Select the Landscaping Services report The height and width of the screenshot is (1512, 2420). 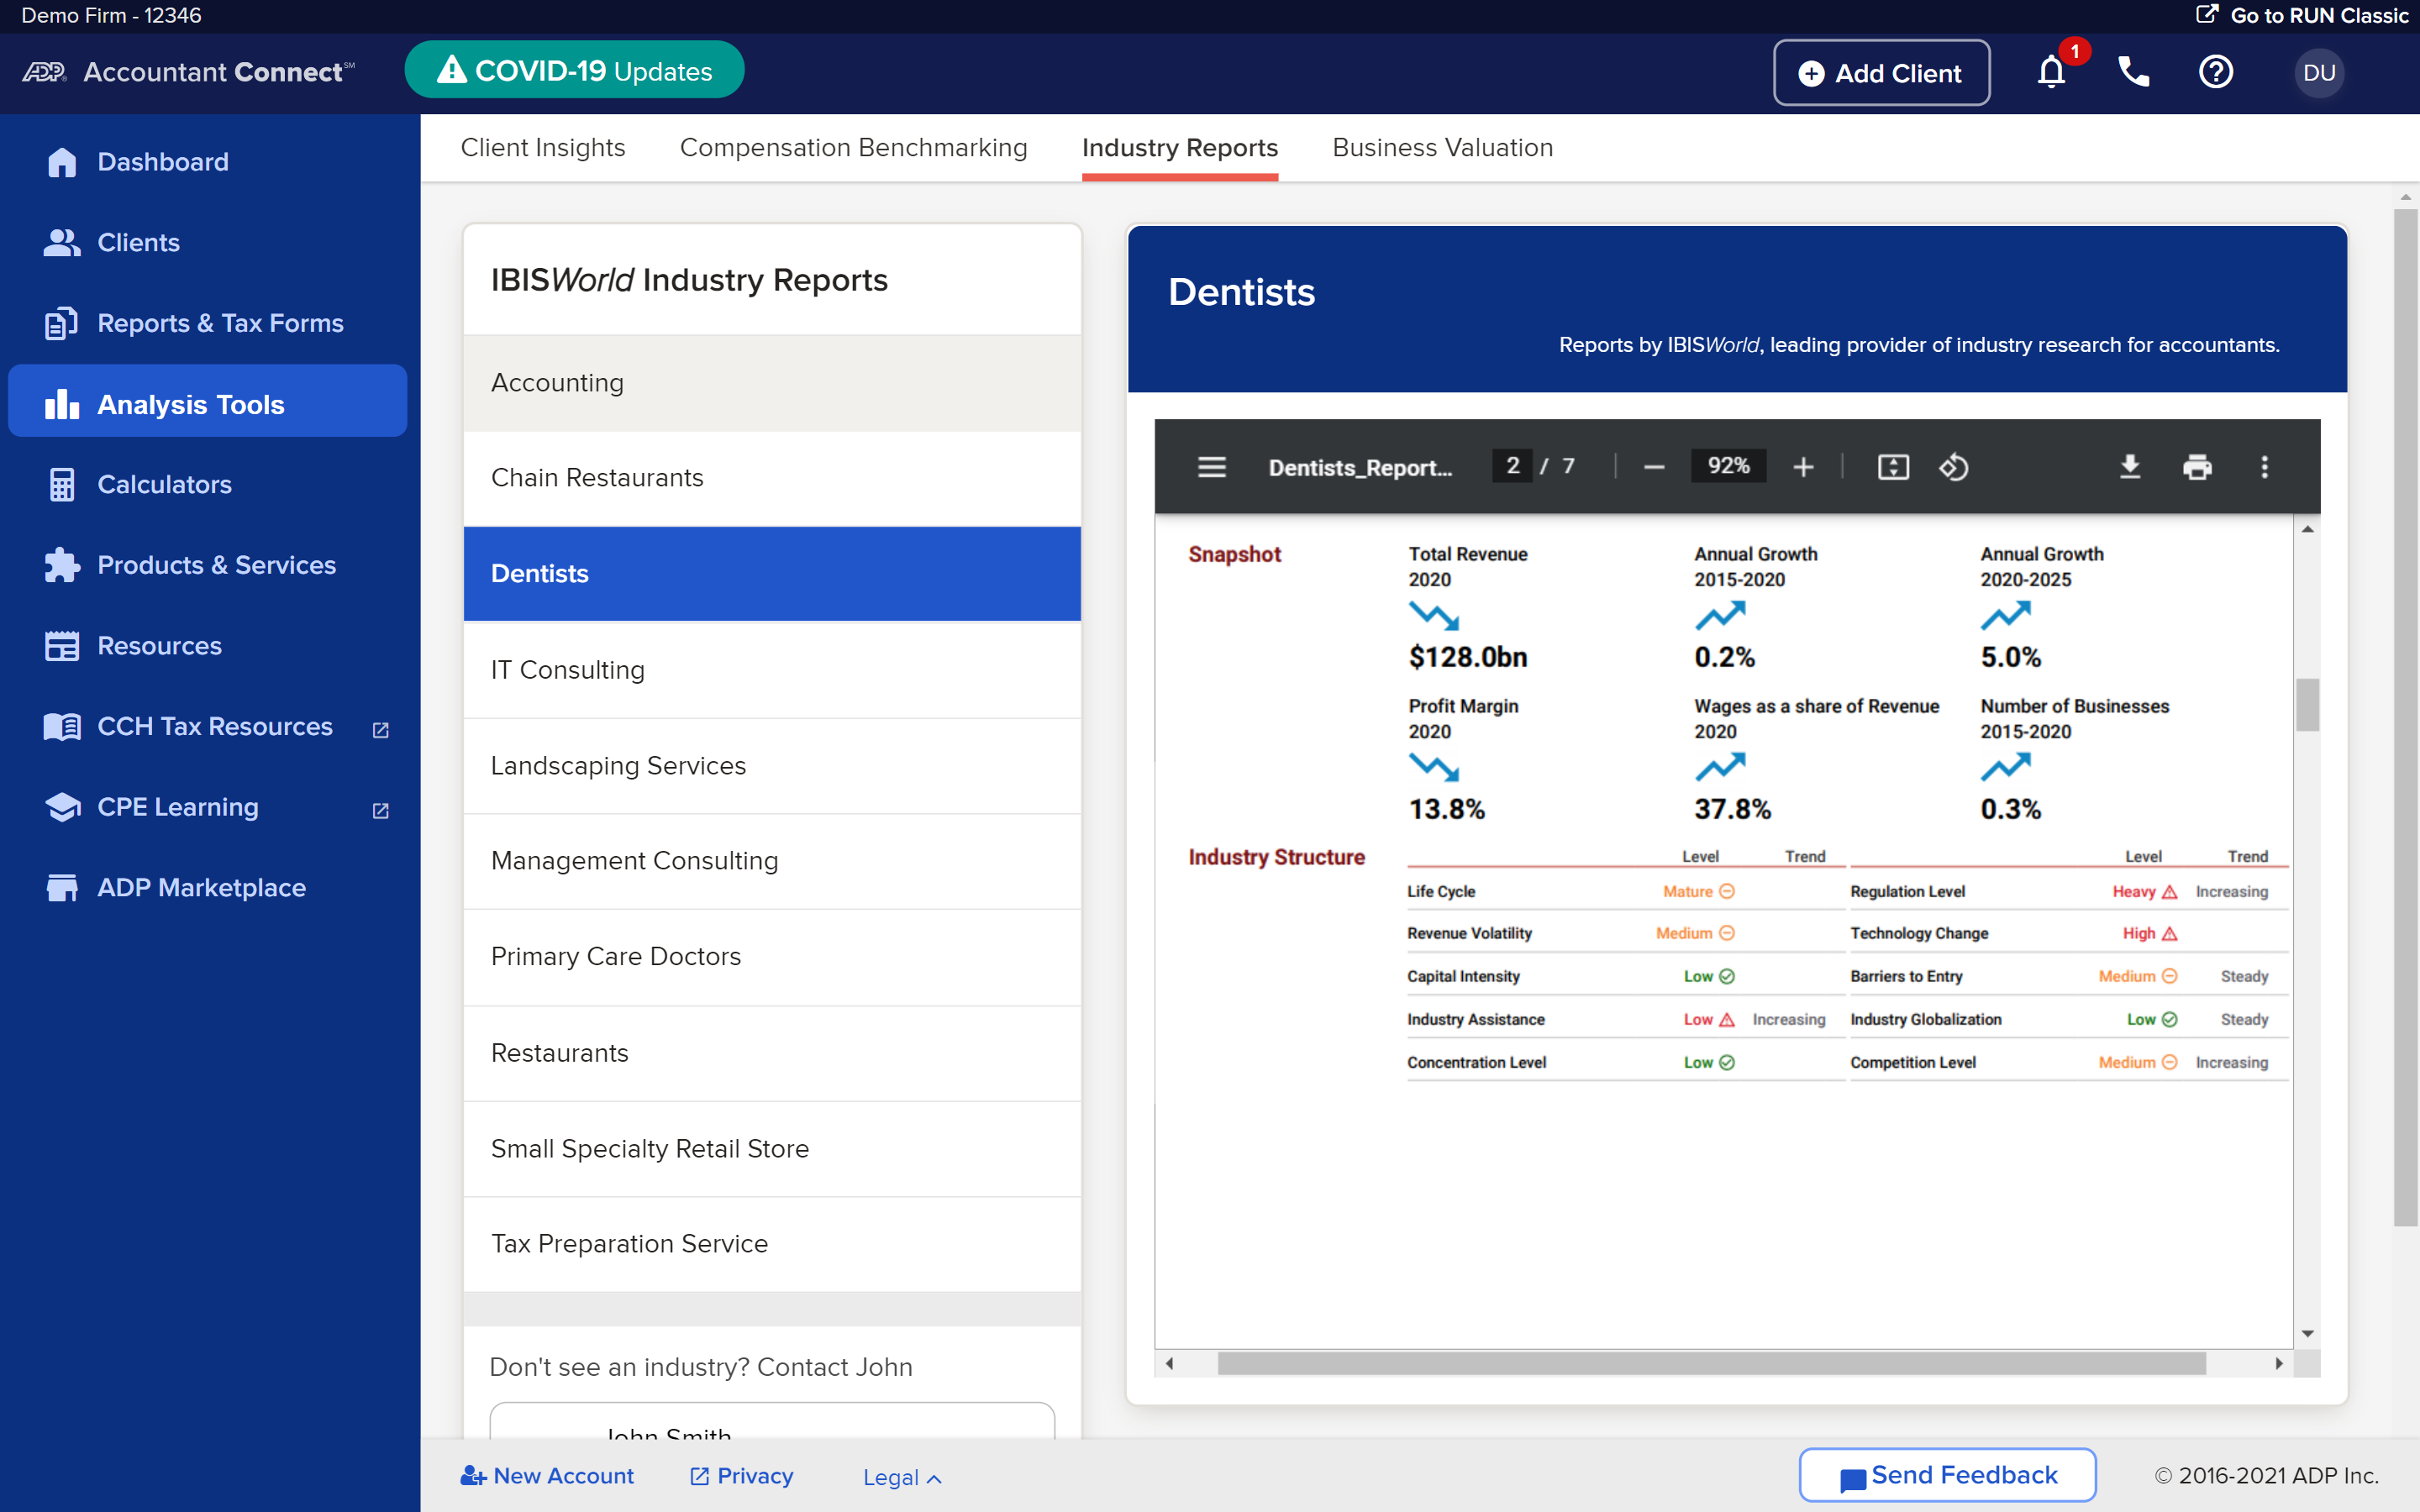(x=772, y=765)
